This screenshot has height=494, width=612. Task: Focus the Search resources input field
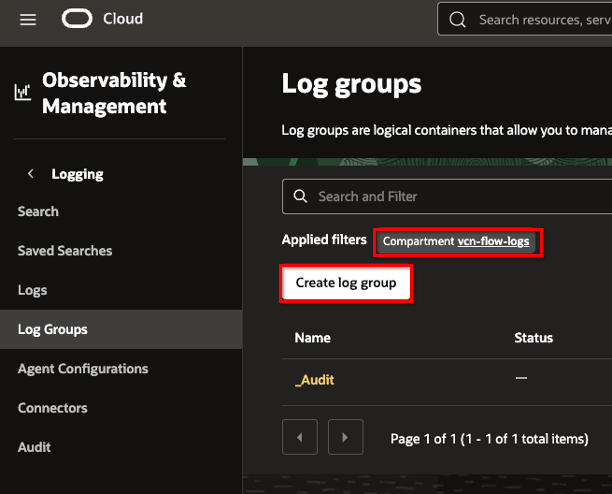pos(525,19)
